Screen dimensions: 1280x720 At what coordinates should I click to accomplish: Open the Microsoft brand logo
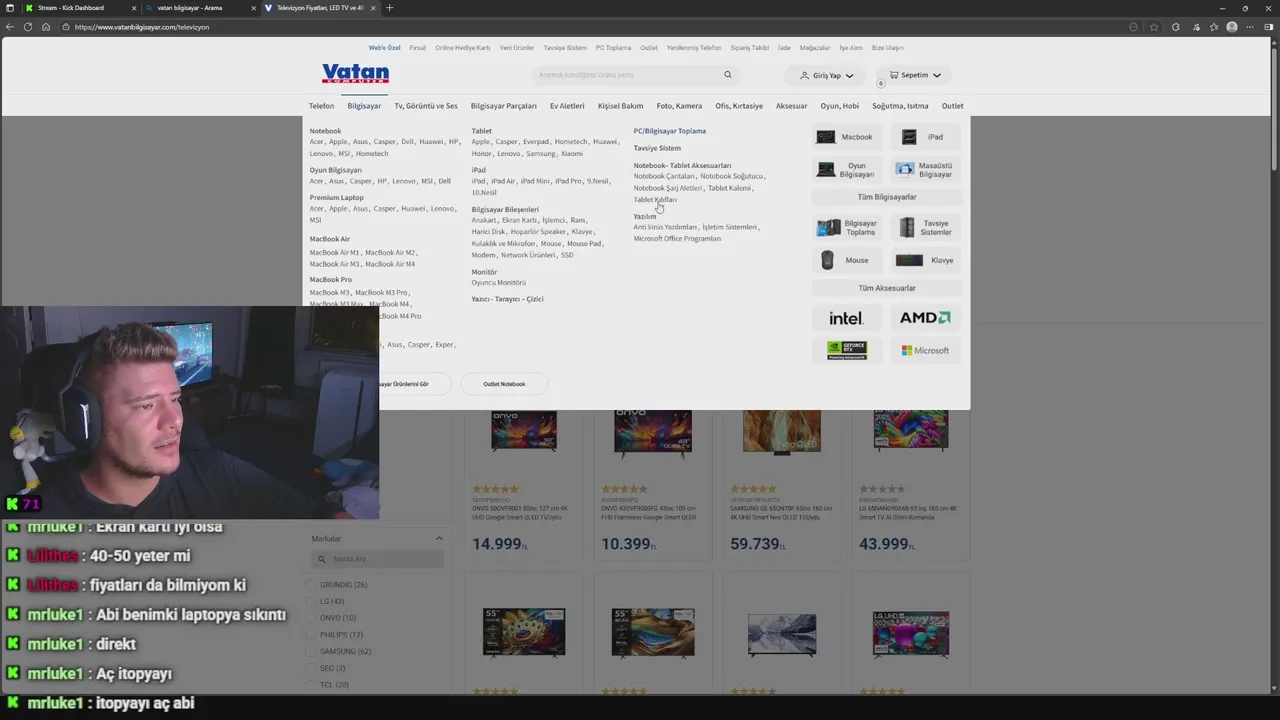coord(925,351)
